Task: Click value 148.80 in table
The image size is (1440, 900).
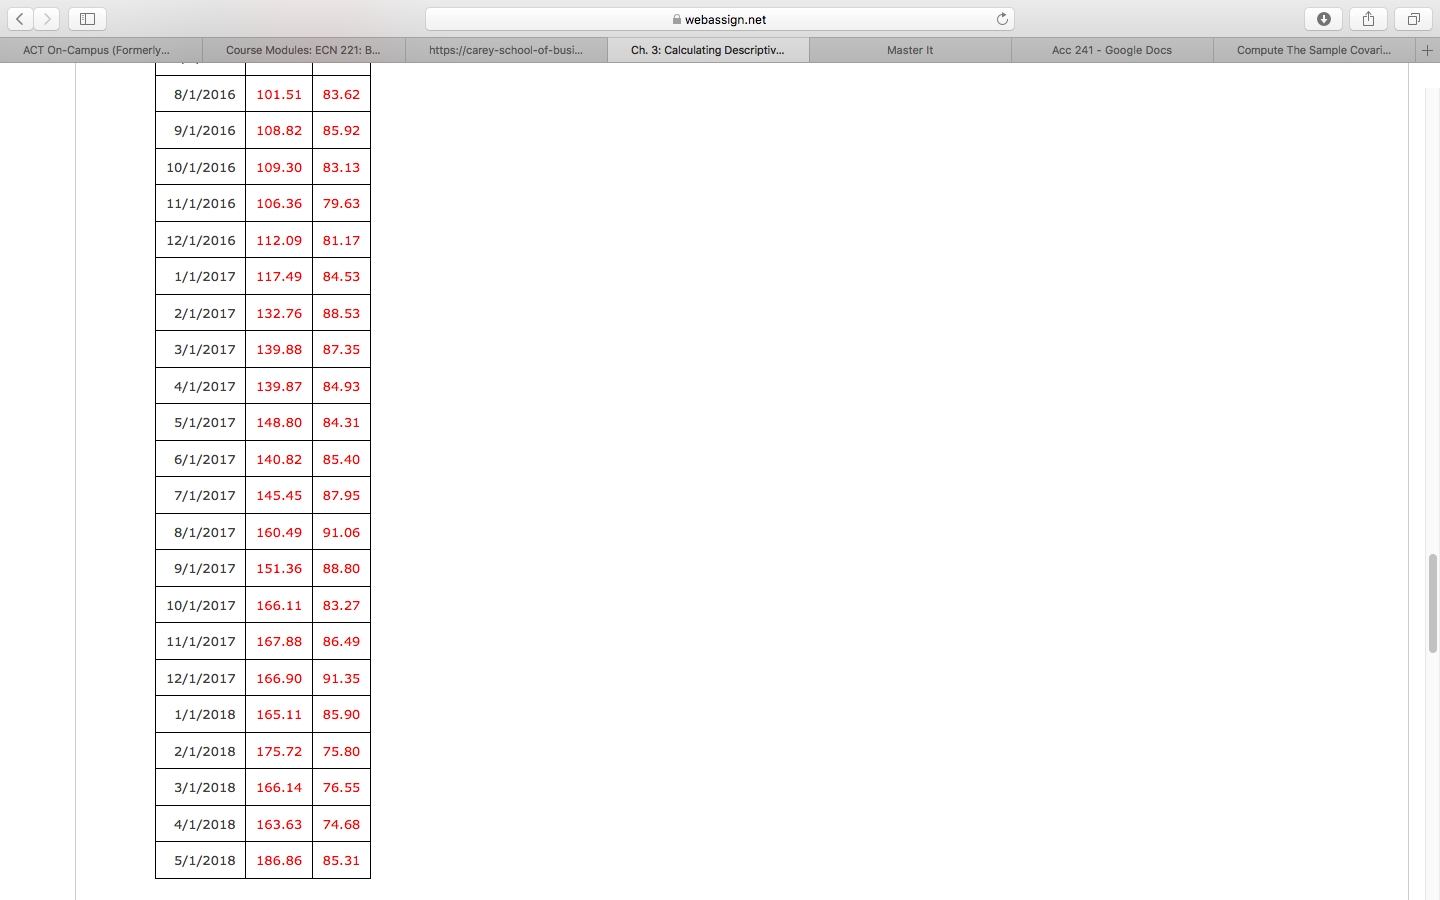Action: 279,422
